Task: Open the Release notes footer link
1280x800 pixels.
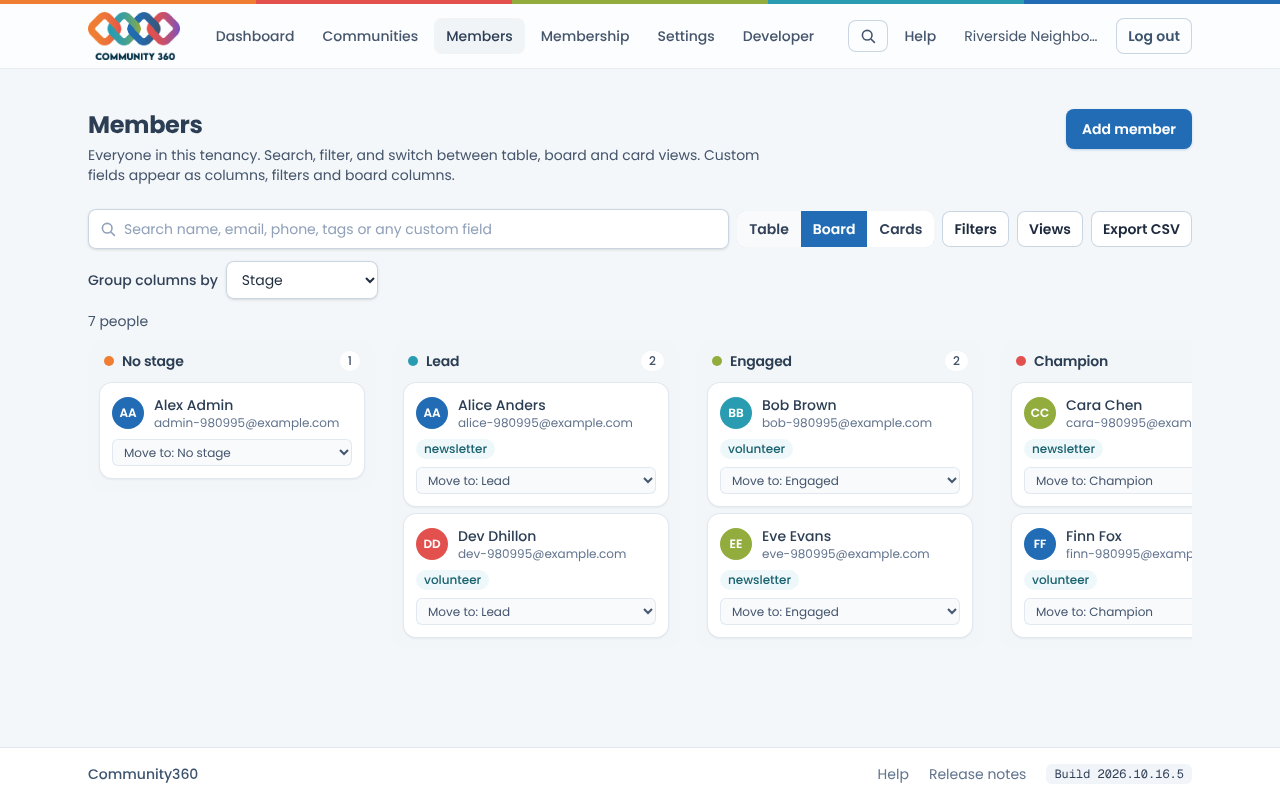Action: pyautogui.click(x=977, y=774)
